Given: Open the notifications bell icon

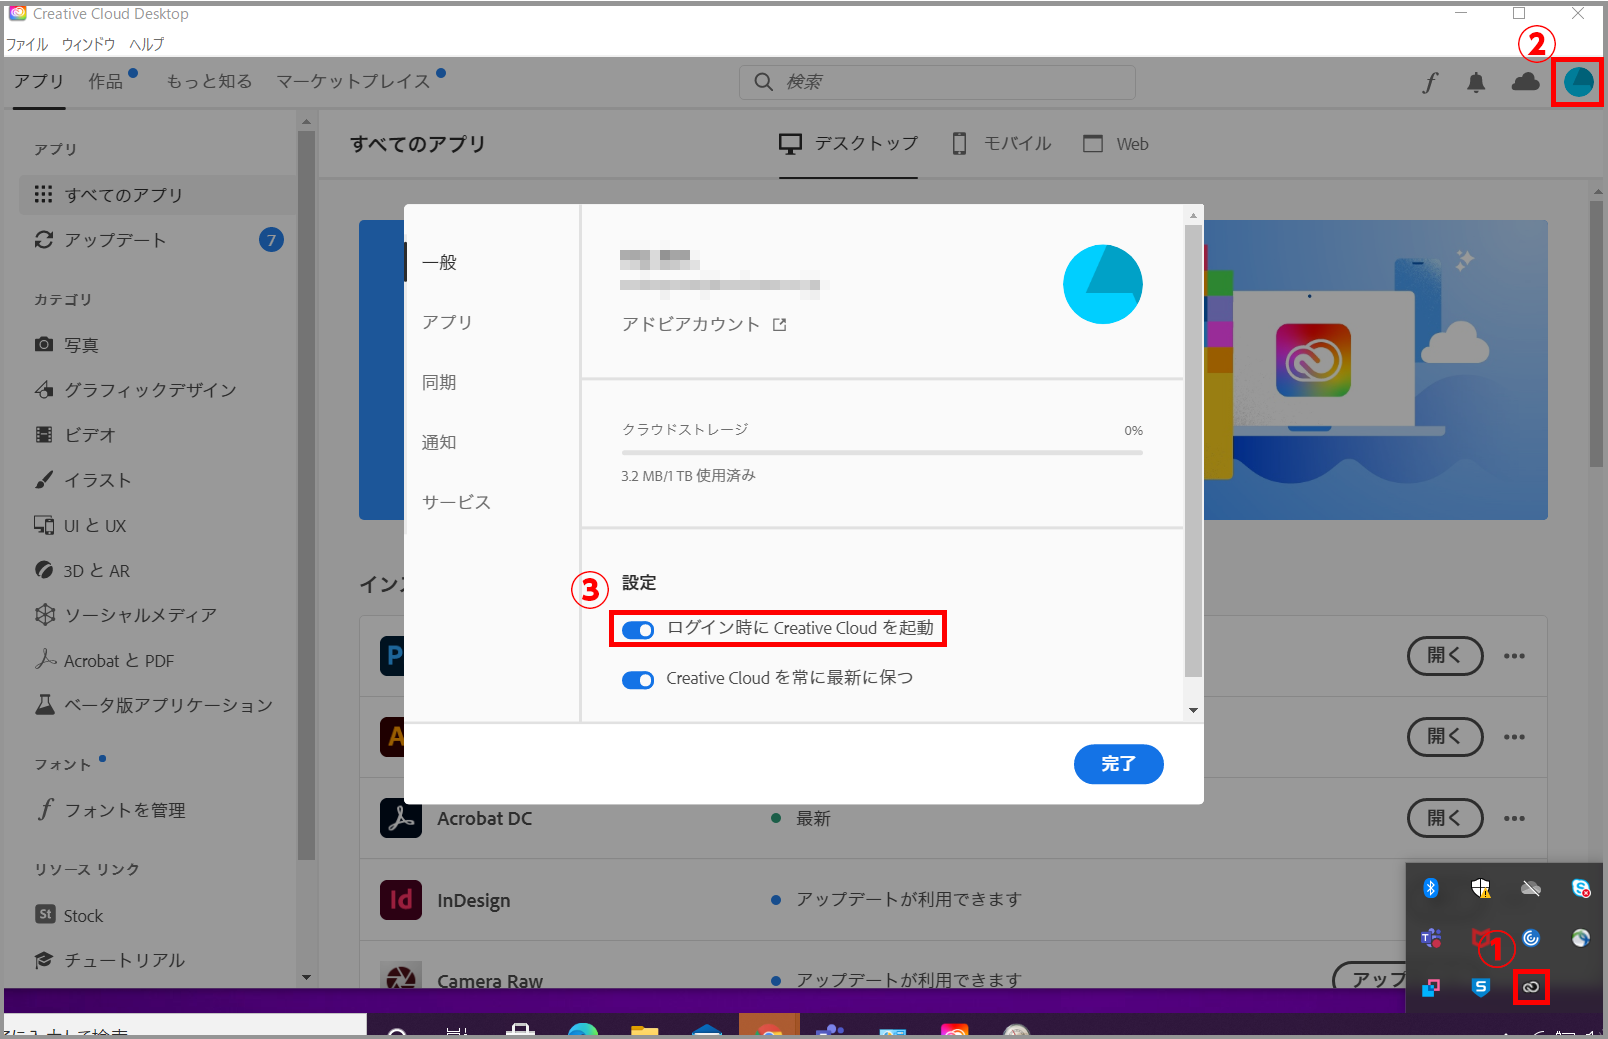Looking at the screenshot, I should (1475, 83).
